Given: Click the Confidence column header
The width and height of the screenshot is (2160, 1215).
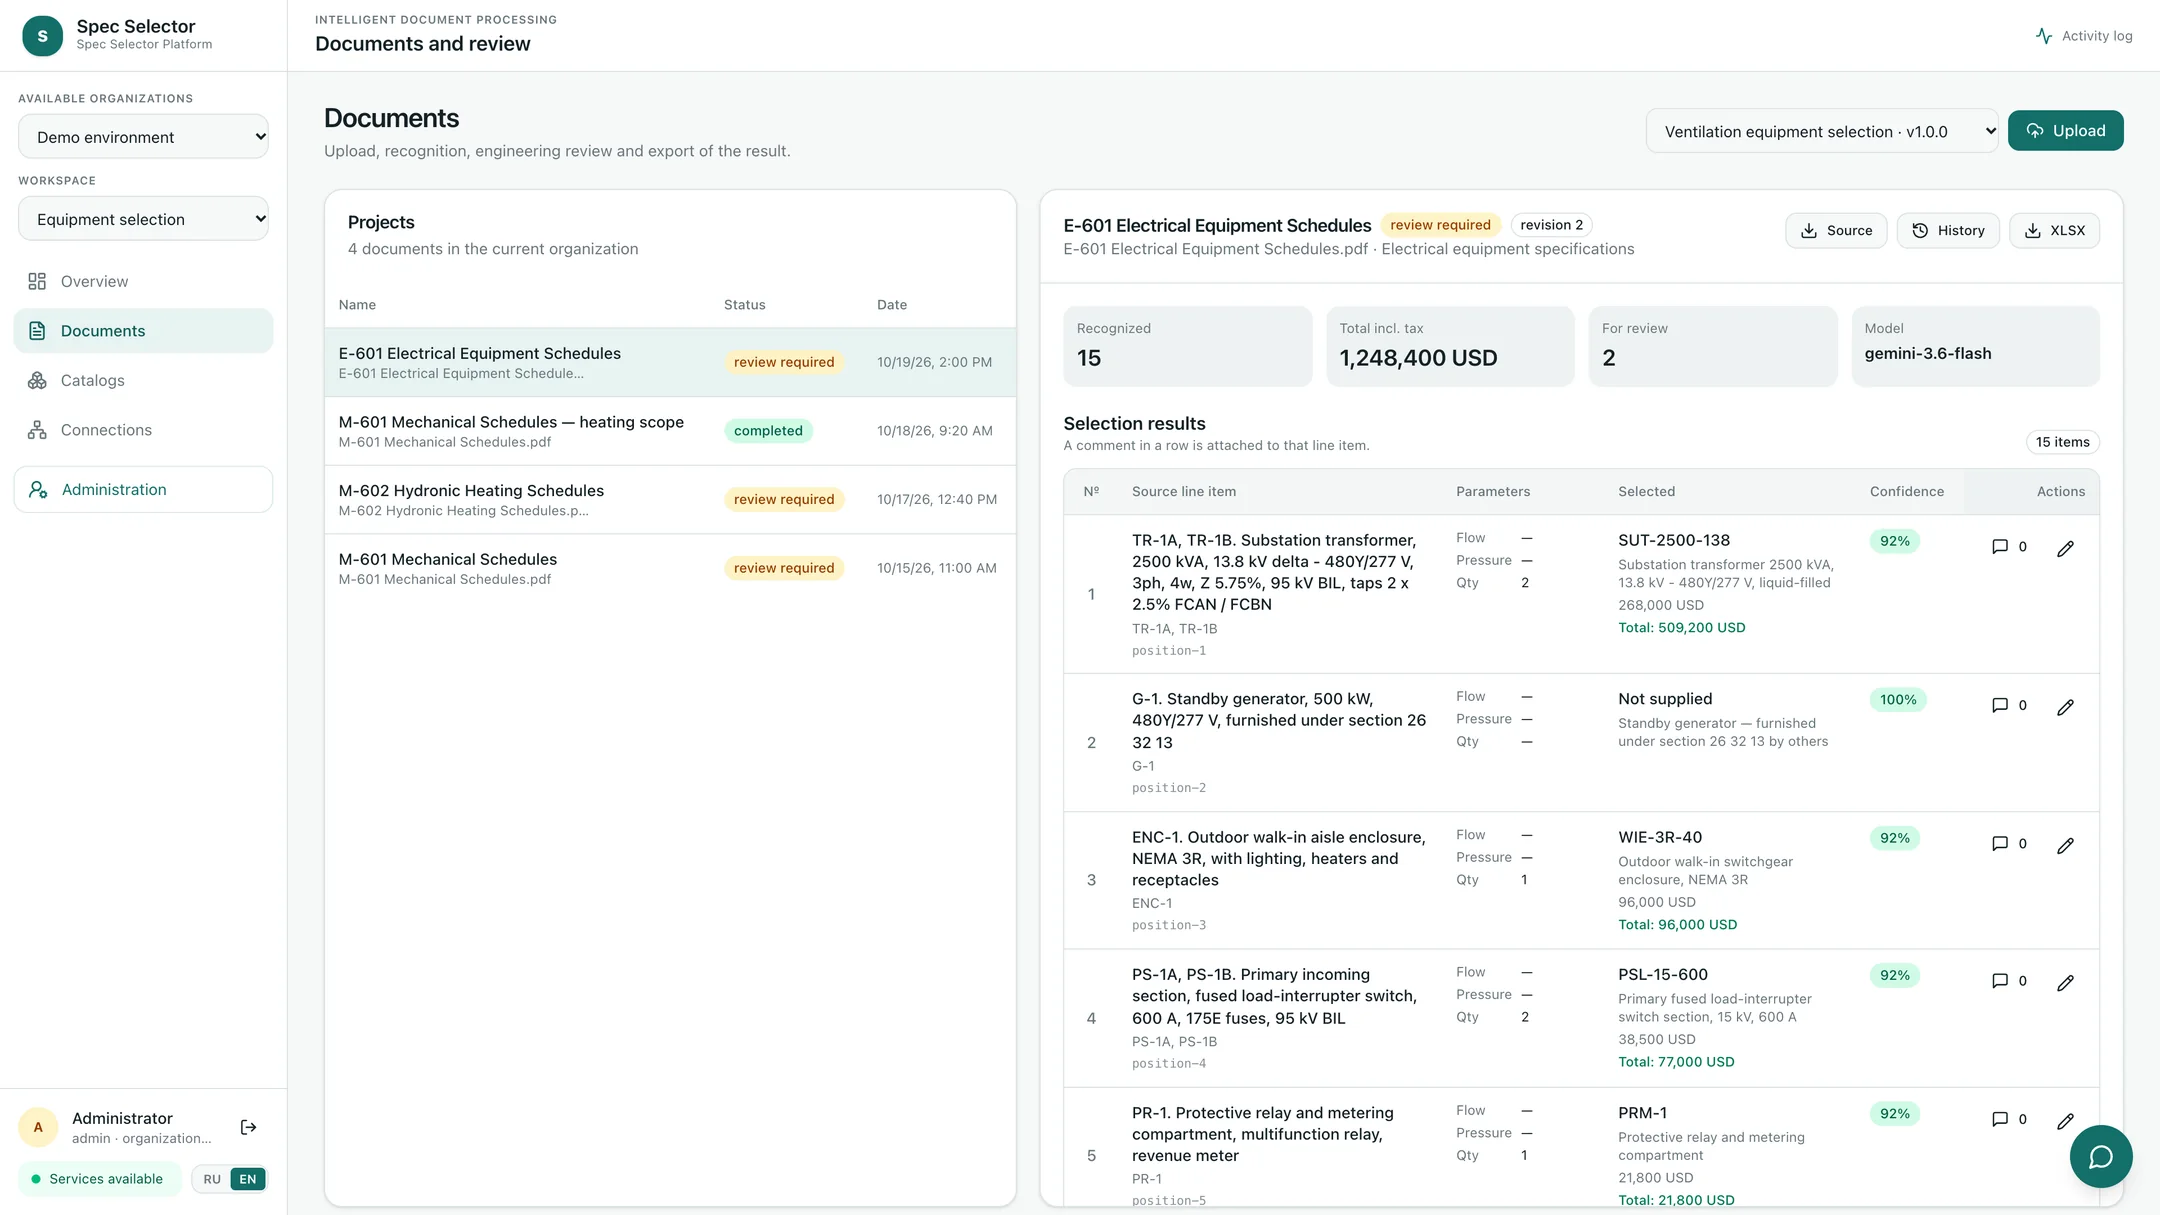Looking at the screenshot, I should [1906, 491].
